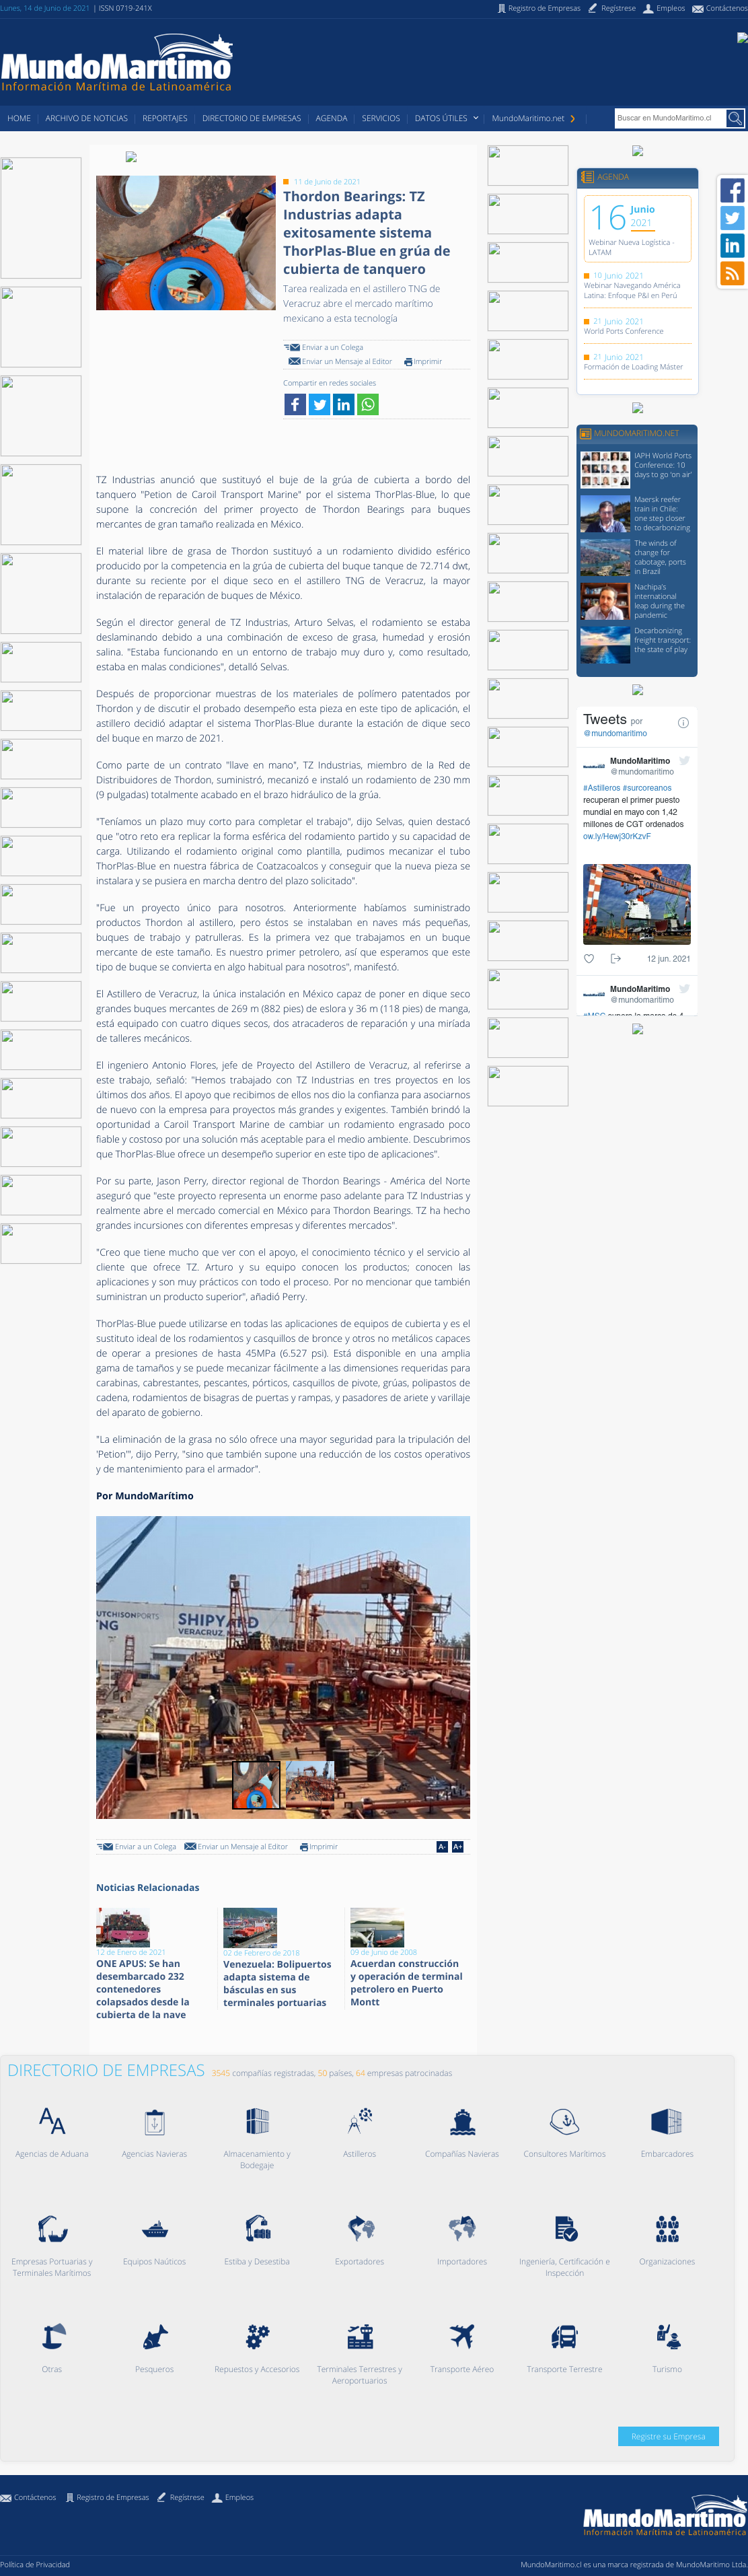Click the search magnifier icon
The image size is (748, 2576).
(x=735, y=118)
